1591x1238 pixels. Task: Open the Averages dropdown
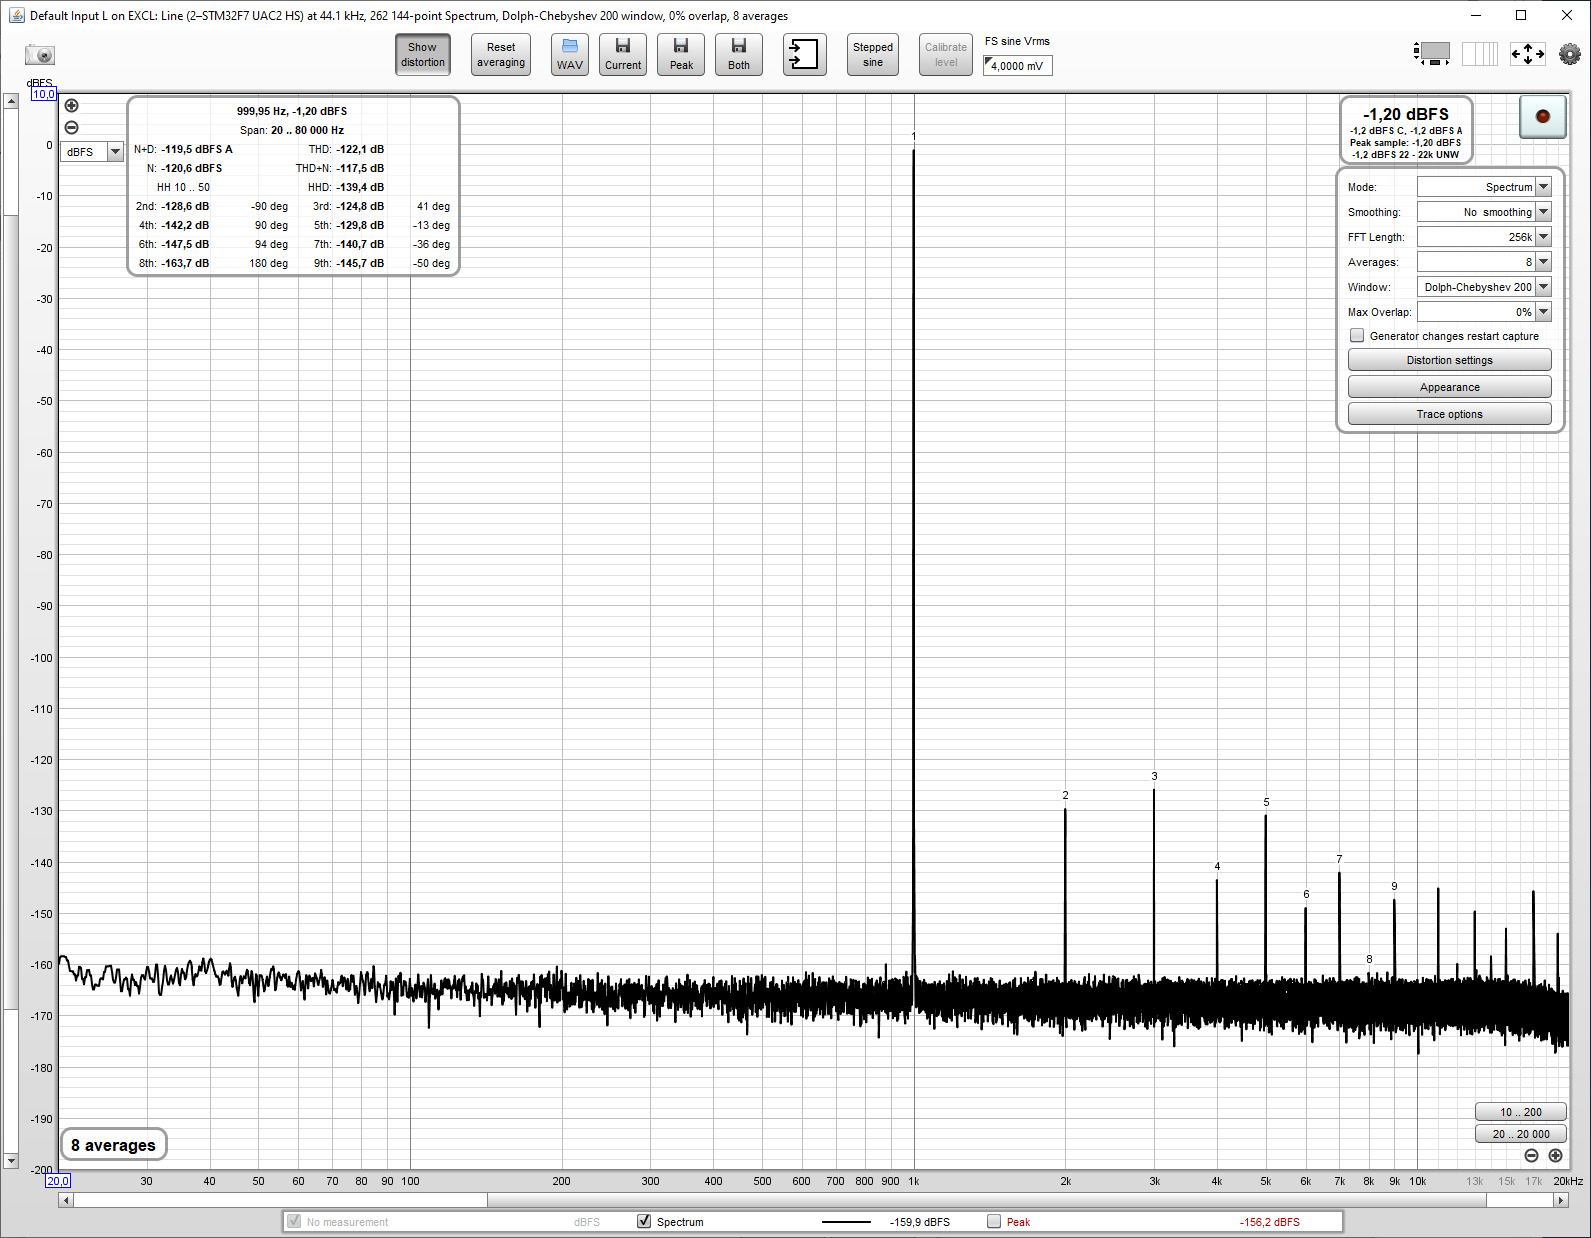(1484, 262)
